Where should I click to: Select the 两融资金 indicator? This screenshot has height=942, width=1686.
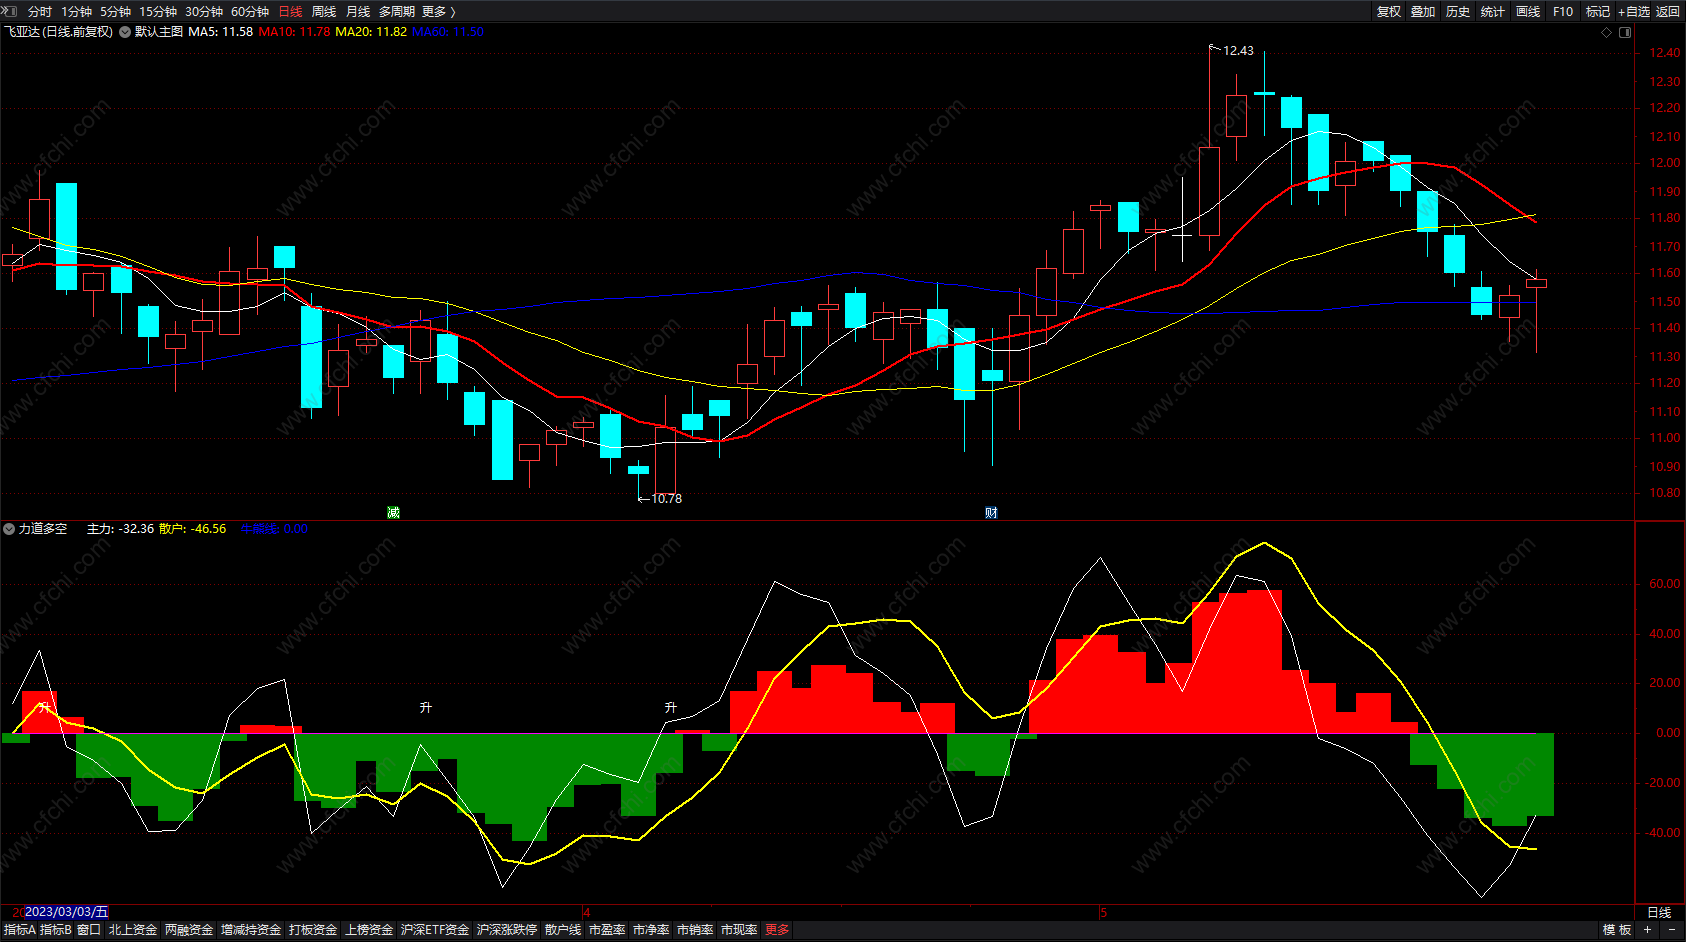pyautogui.click(x=189, y=930)
